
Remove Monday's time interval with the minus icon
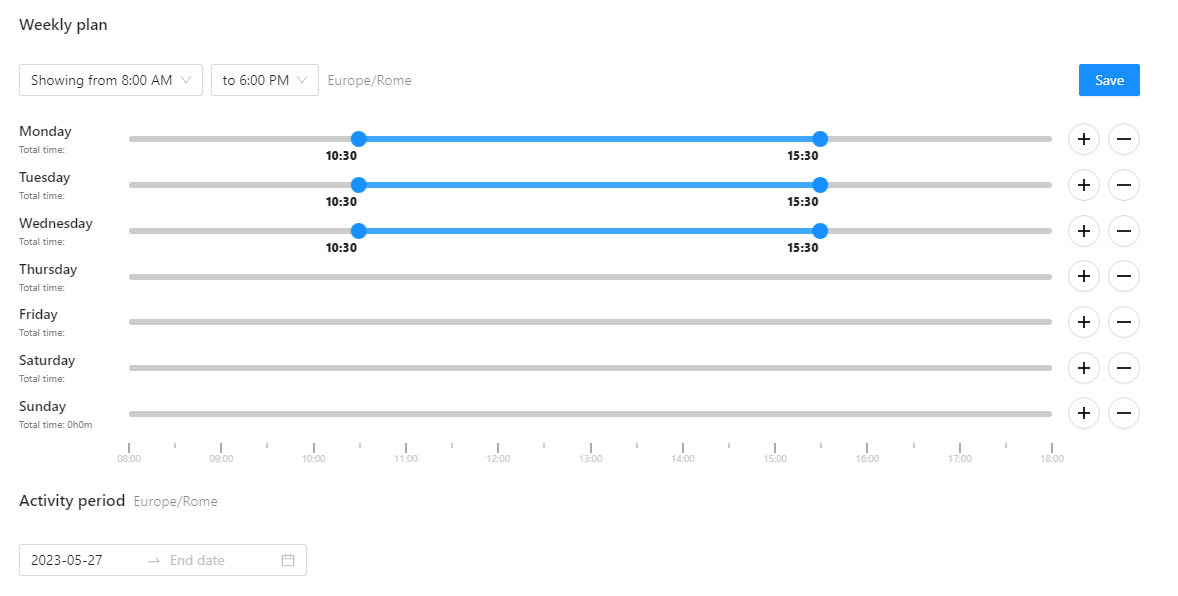(1124, 139)
